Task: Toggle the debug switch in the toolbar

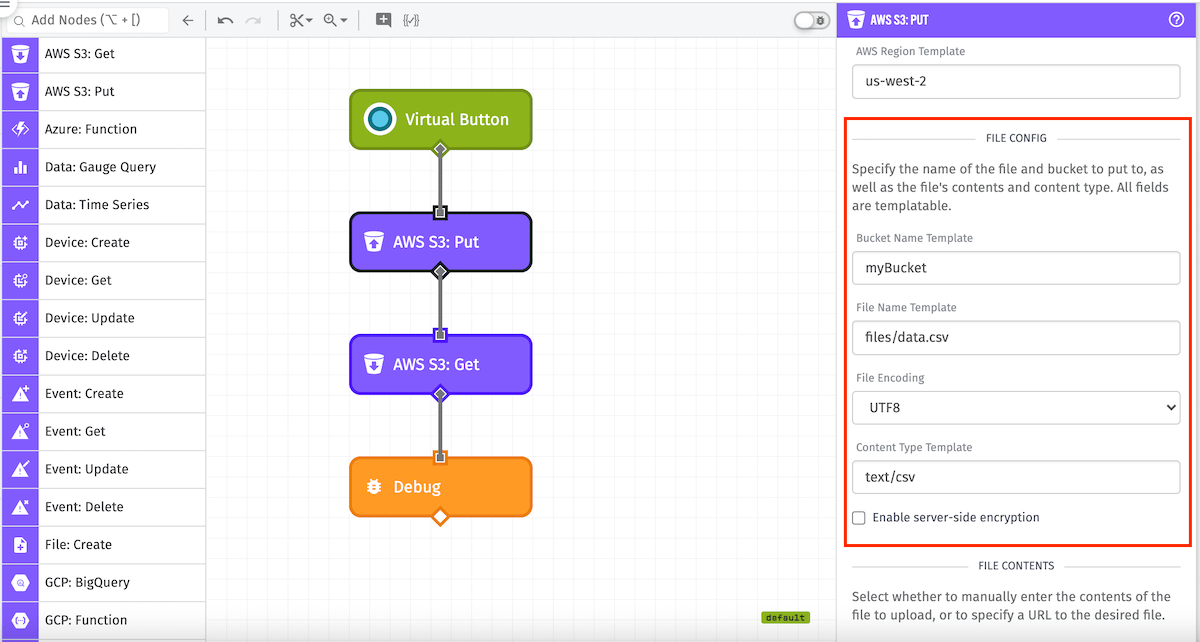Action: tap(811, 20)
